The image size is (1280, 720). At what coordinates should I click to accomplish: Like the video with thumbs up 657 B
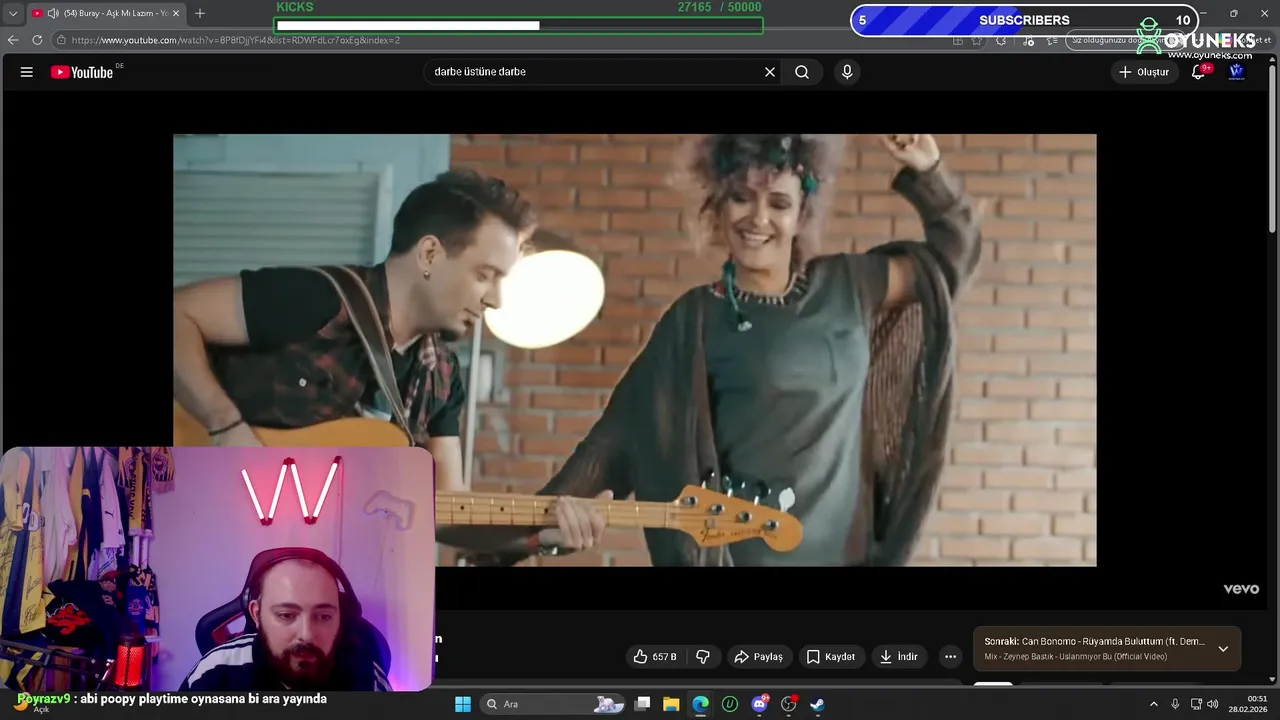click(x=655, y=657)
